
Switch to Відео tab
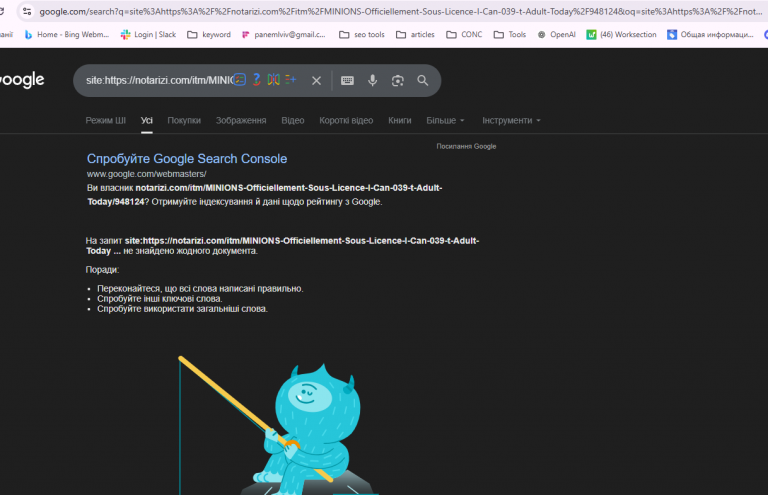[293, 120]
